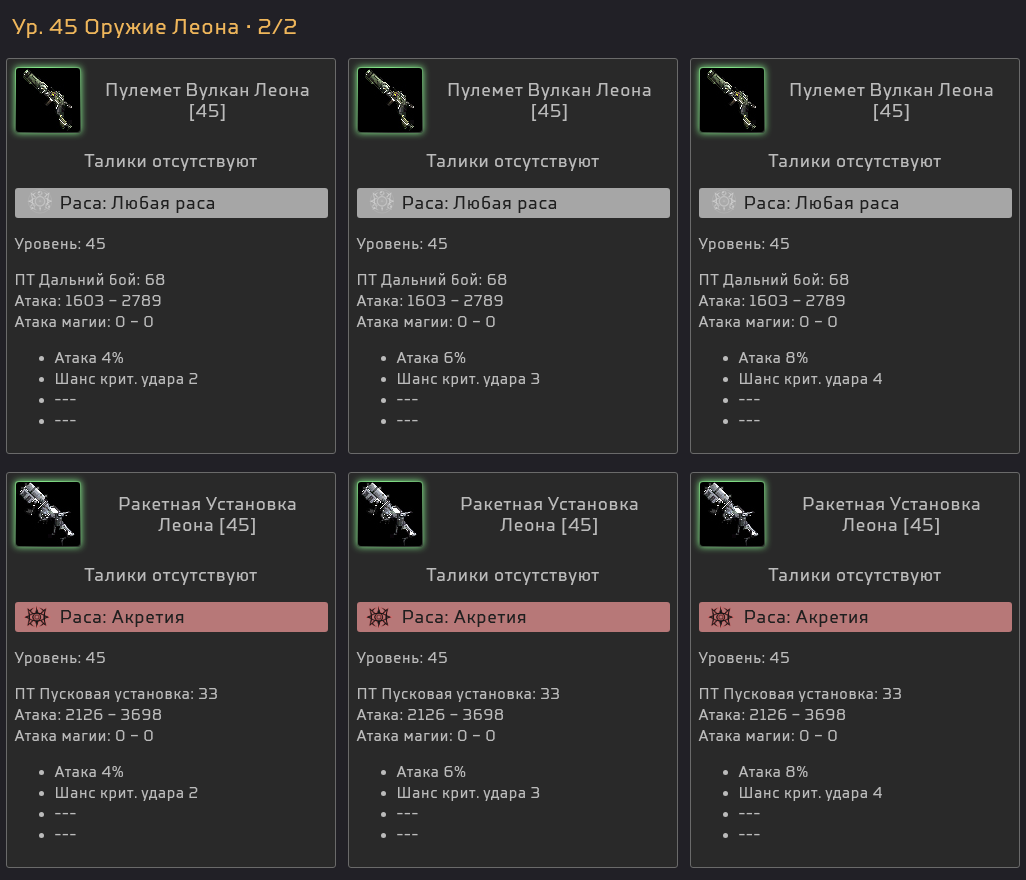The width and height of the screenshot is (1026, 880).
Task: Click the title Пулемет Вулкан Леона [45] in the Атака 8% card
Action: [891, 100]
